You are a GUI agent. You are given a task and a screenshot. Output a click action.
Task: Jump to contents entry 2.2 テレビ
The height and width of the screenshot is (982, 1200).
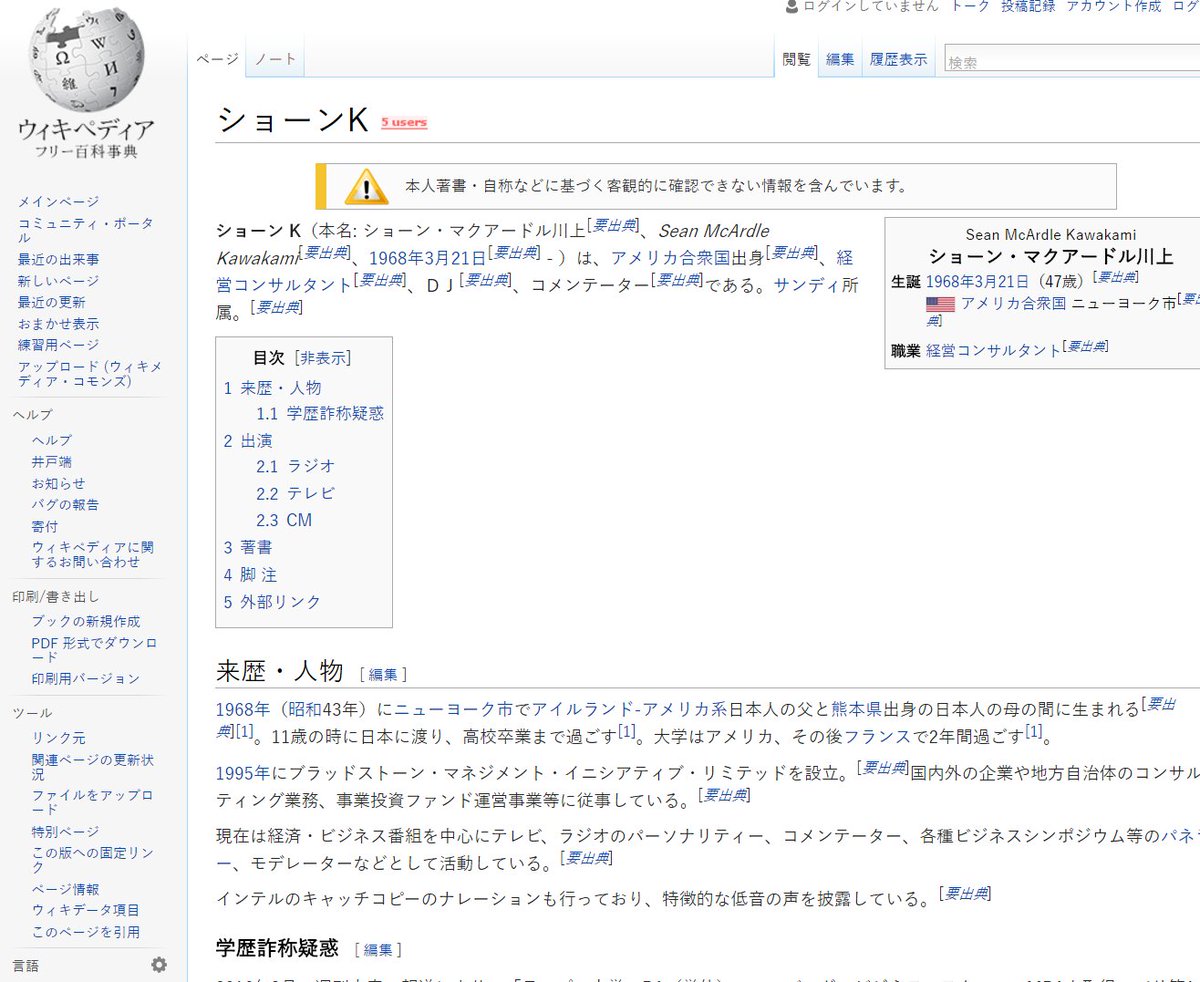pyautogui.click(x=295, y=493)
